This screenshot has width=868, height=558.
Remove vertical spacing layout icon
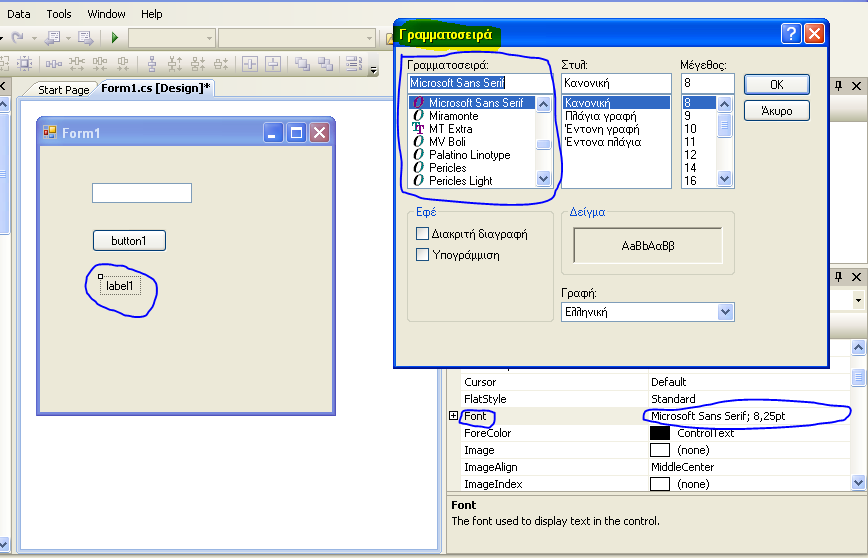pyautogui.click(x=221, y=64)
